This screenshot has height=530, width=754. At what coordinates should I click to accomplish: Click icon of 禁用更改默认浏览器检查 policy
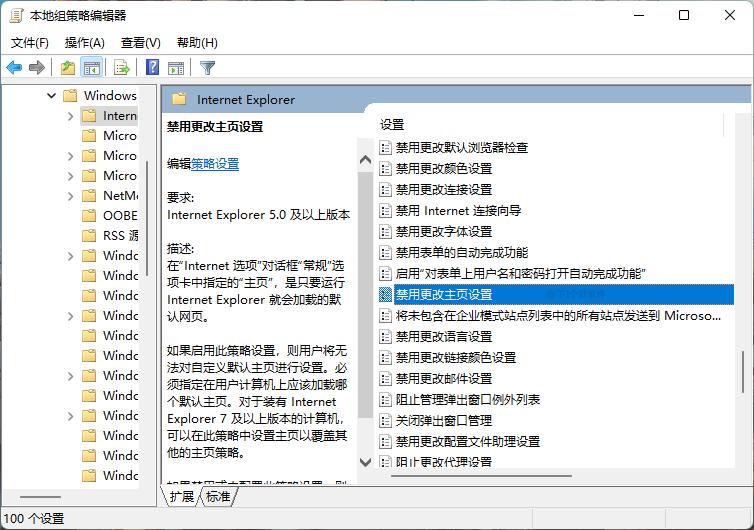tap(385, 147)
